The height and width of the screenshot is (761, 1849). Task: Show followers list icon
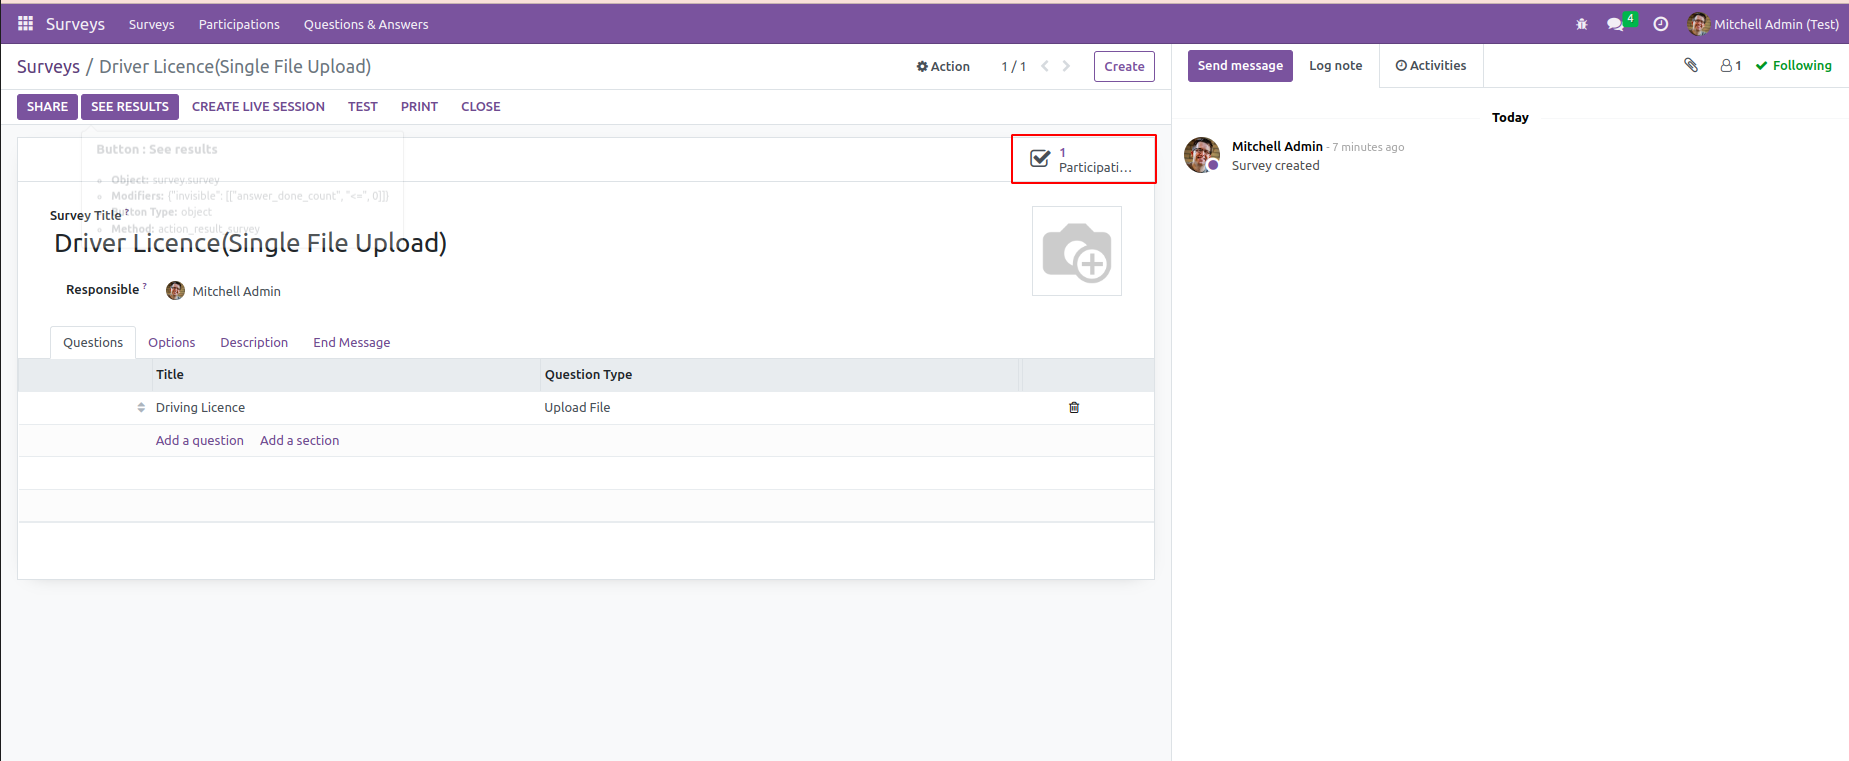[1730, 66]
